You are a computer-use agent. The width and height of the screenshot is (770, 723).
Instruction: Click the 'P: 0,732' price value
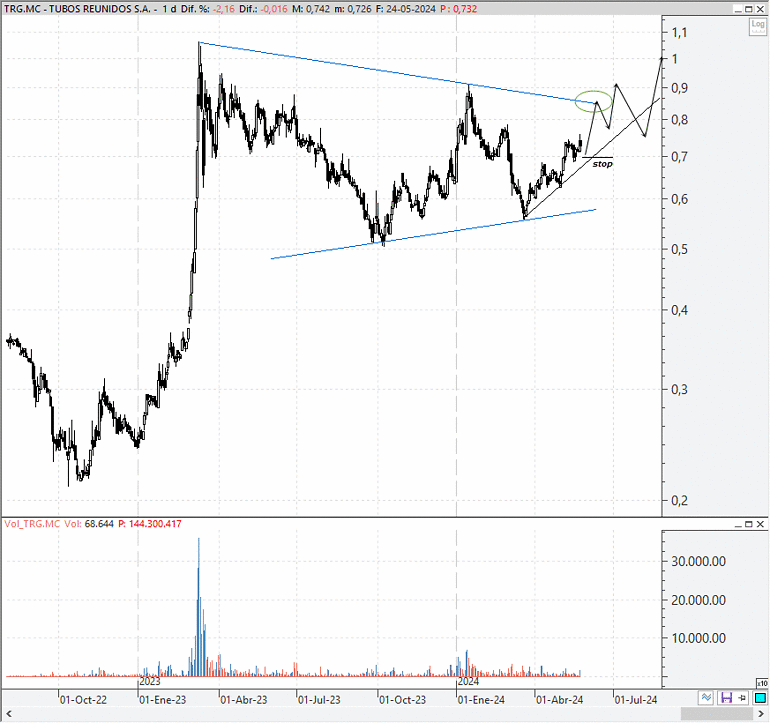[459, 9]
